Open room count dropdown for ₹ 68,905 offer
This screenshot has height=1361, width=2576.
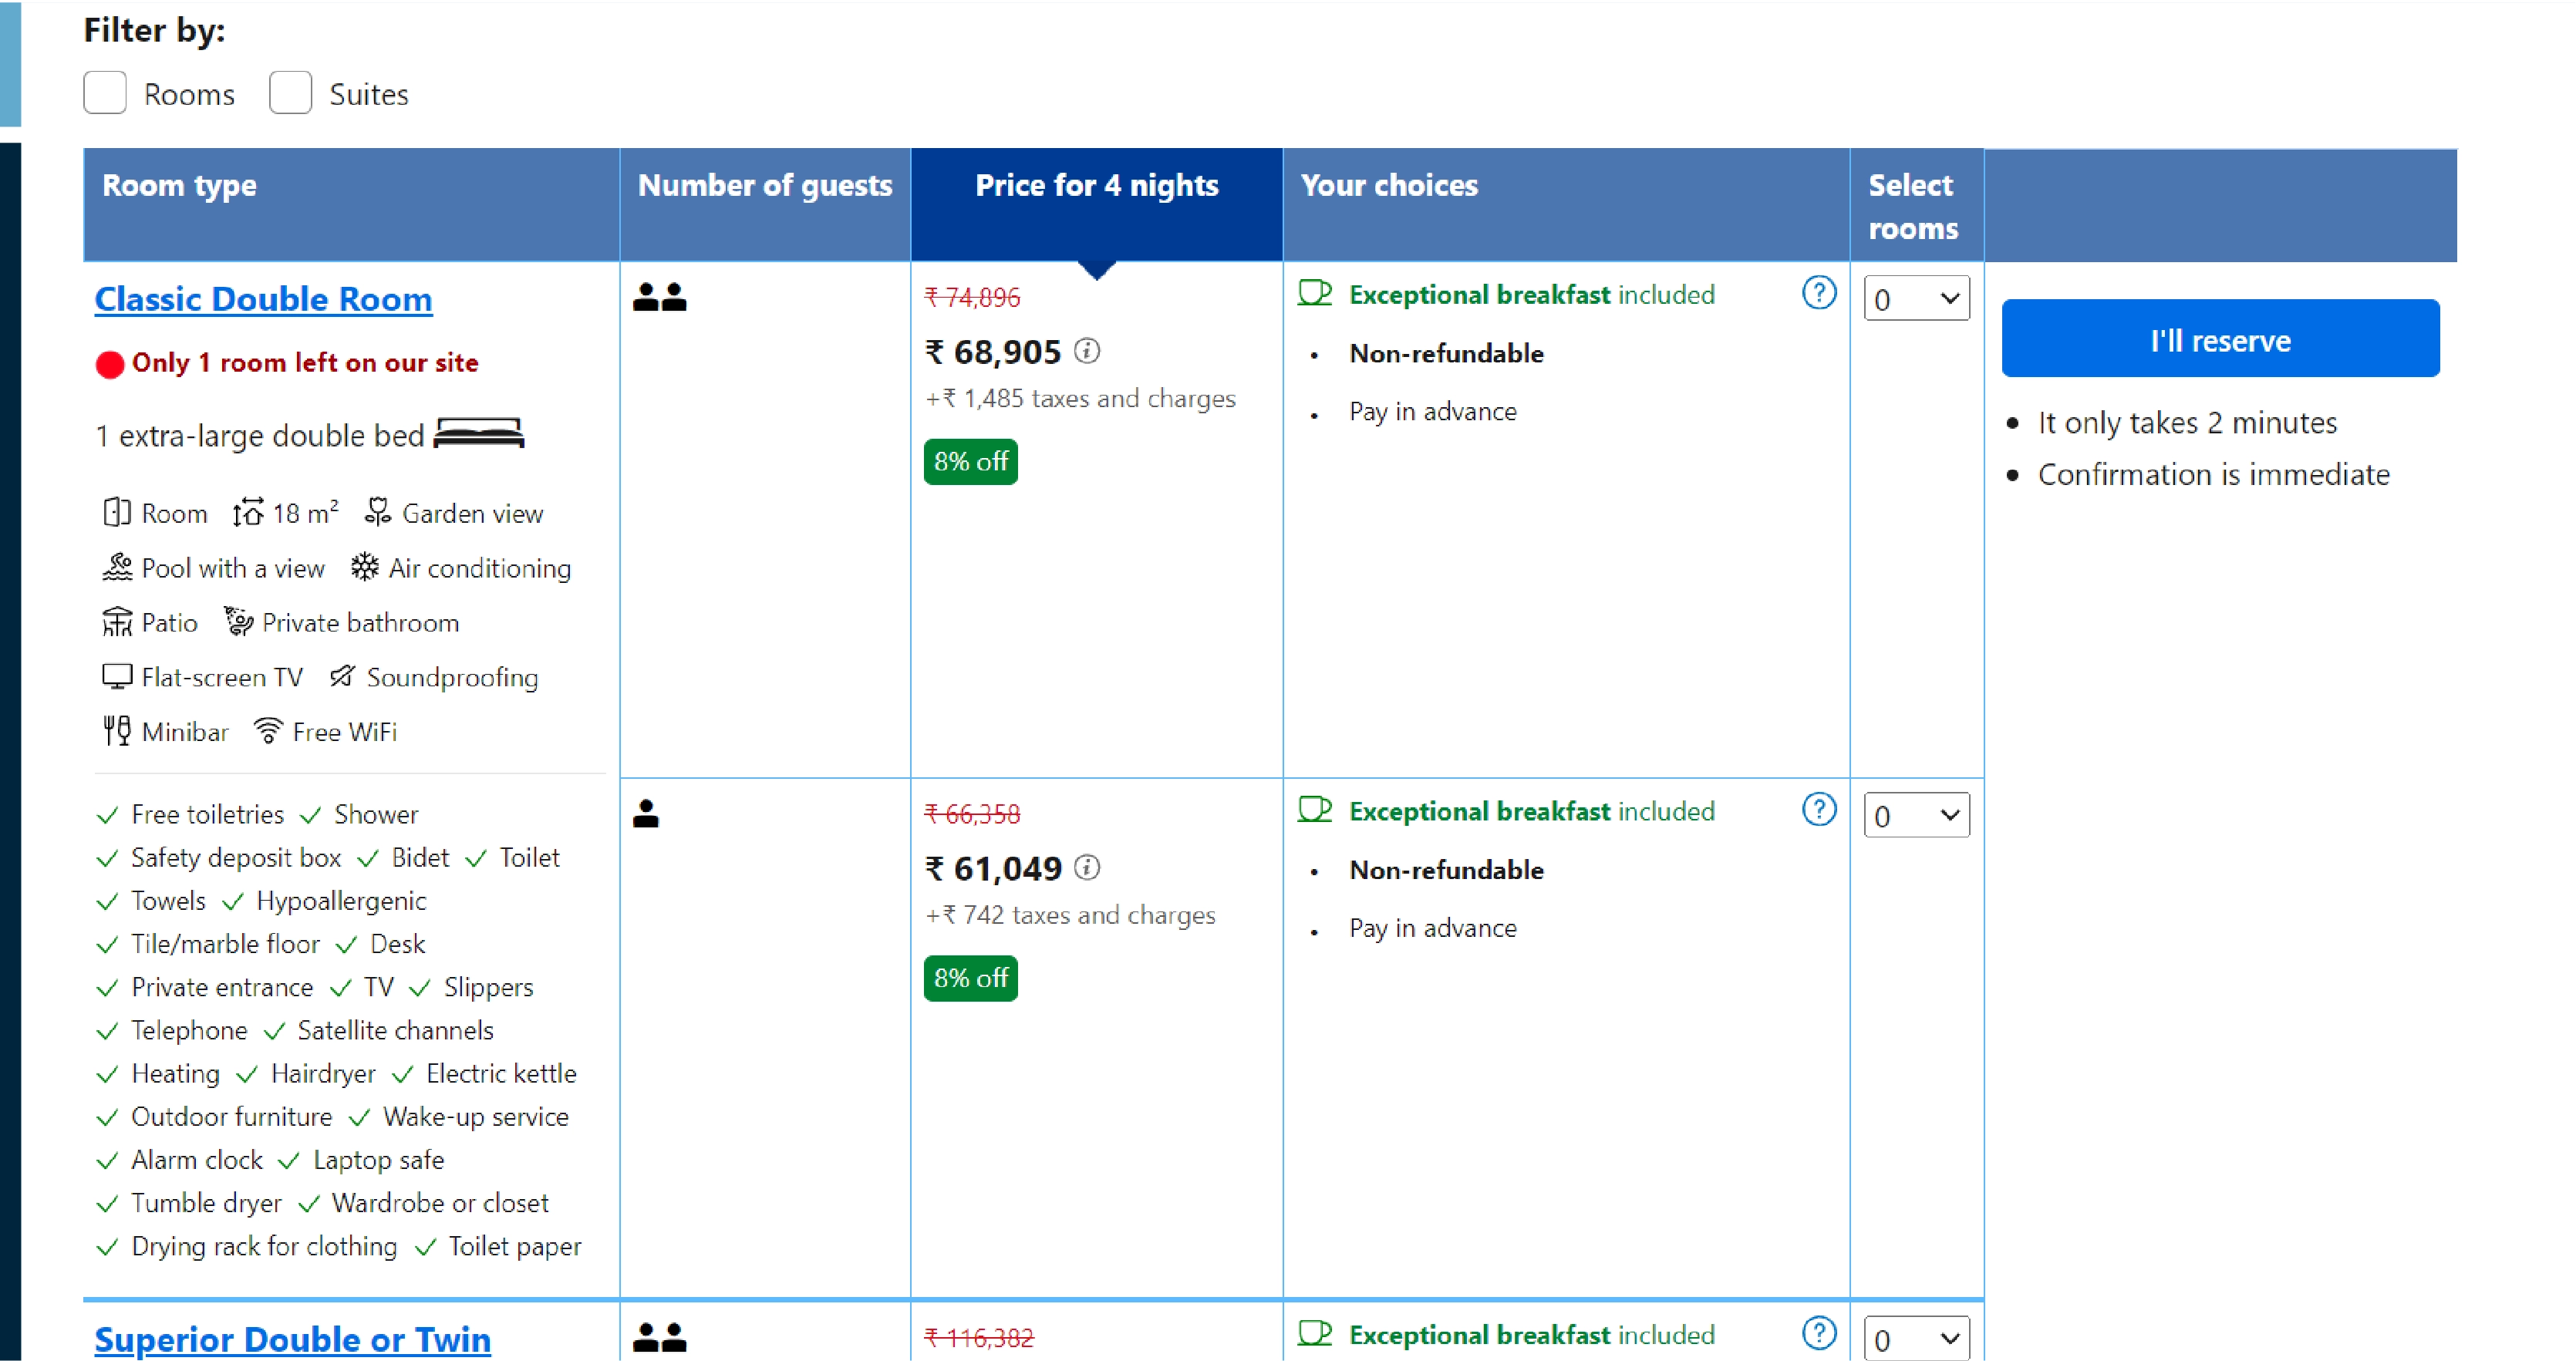1916,299
